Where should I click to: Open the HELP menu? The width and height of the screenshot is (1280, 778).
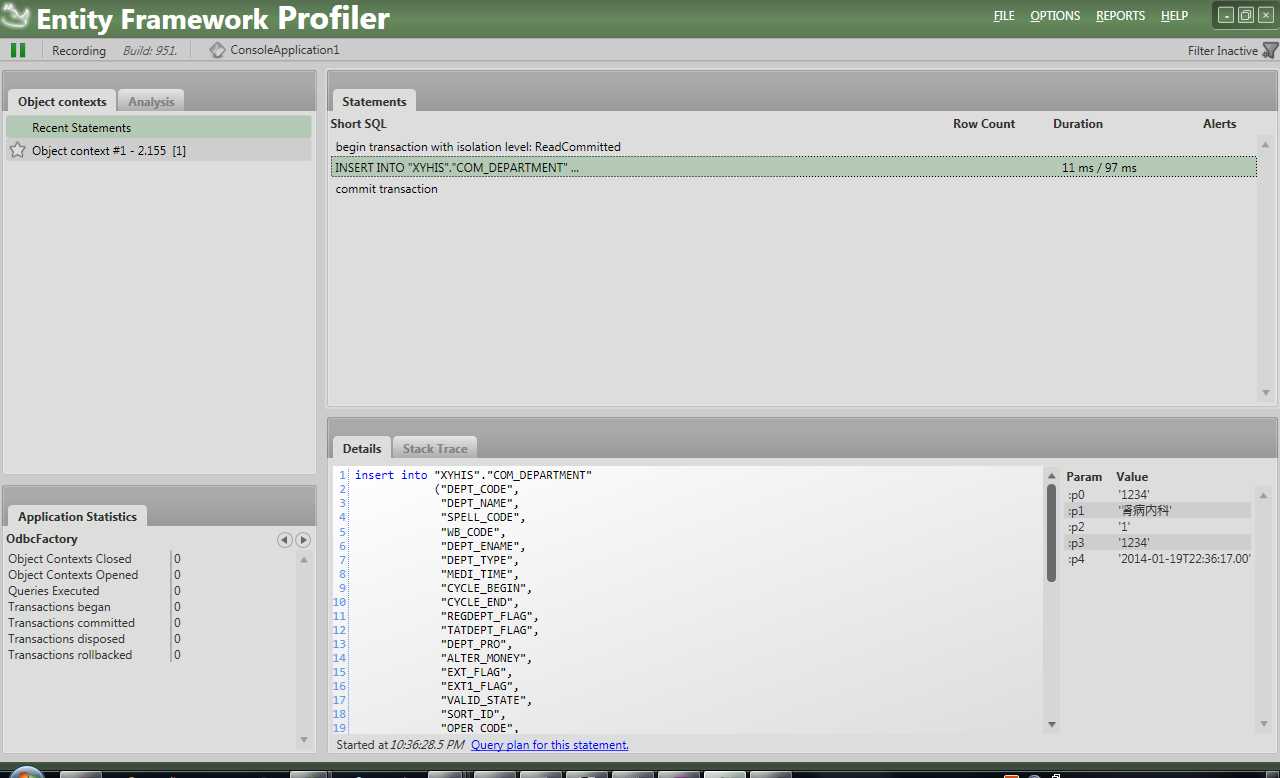pos(1174,16)
